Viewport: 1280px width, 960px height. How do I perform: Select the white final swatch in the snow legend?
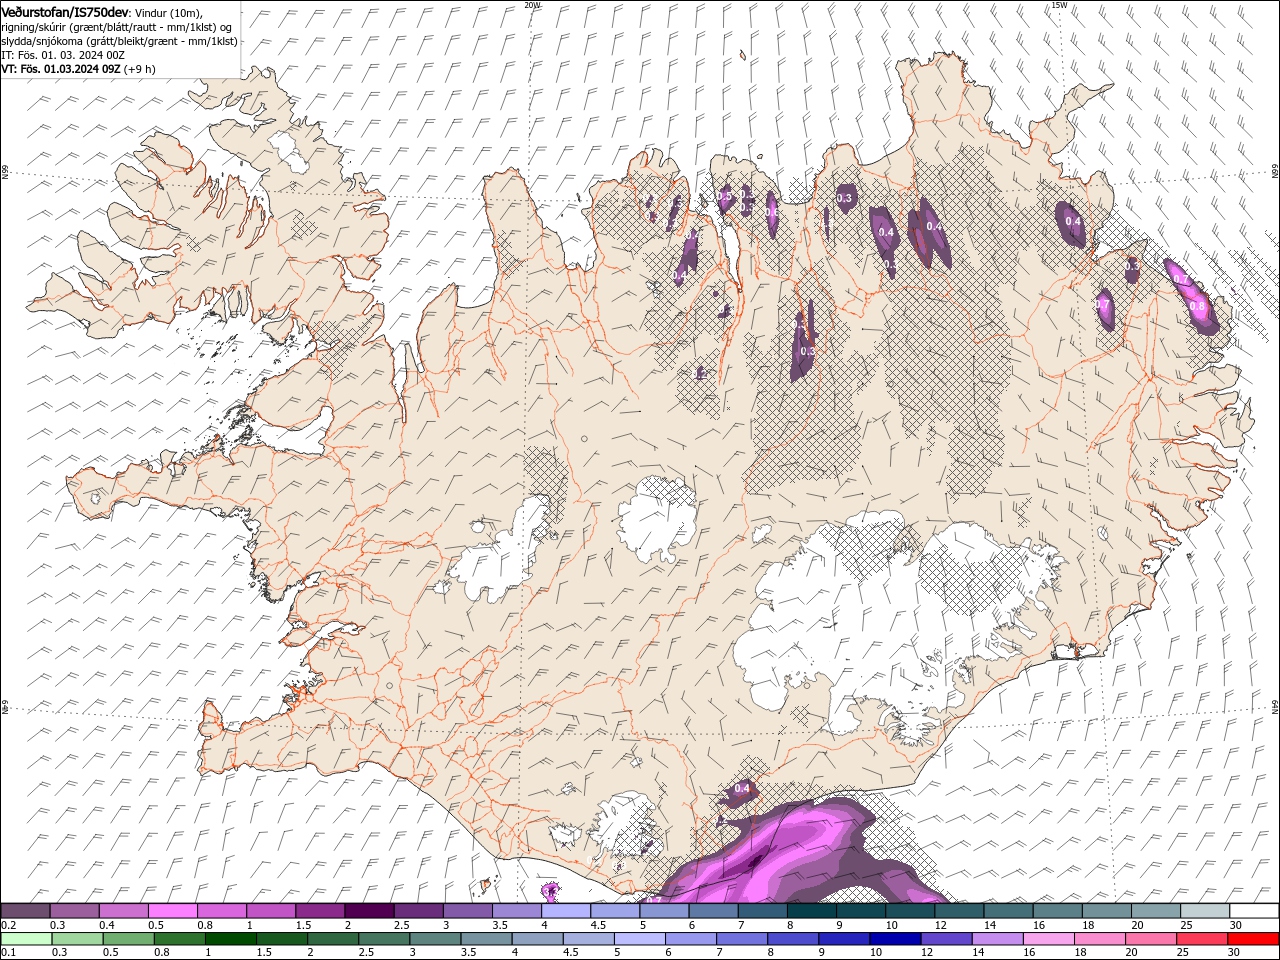[1254, 911]
